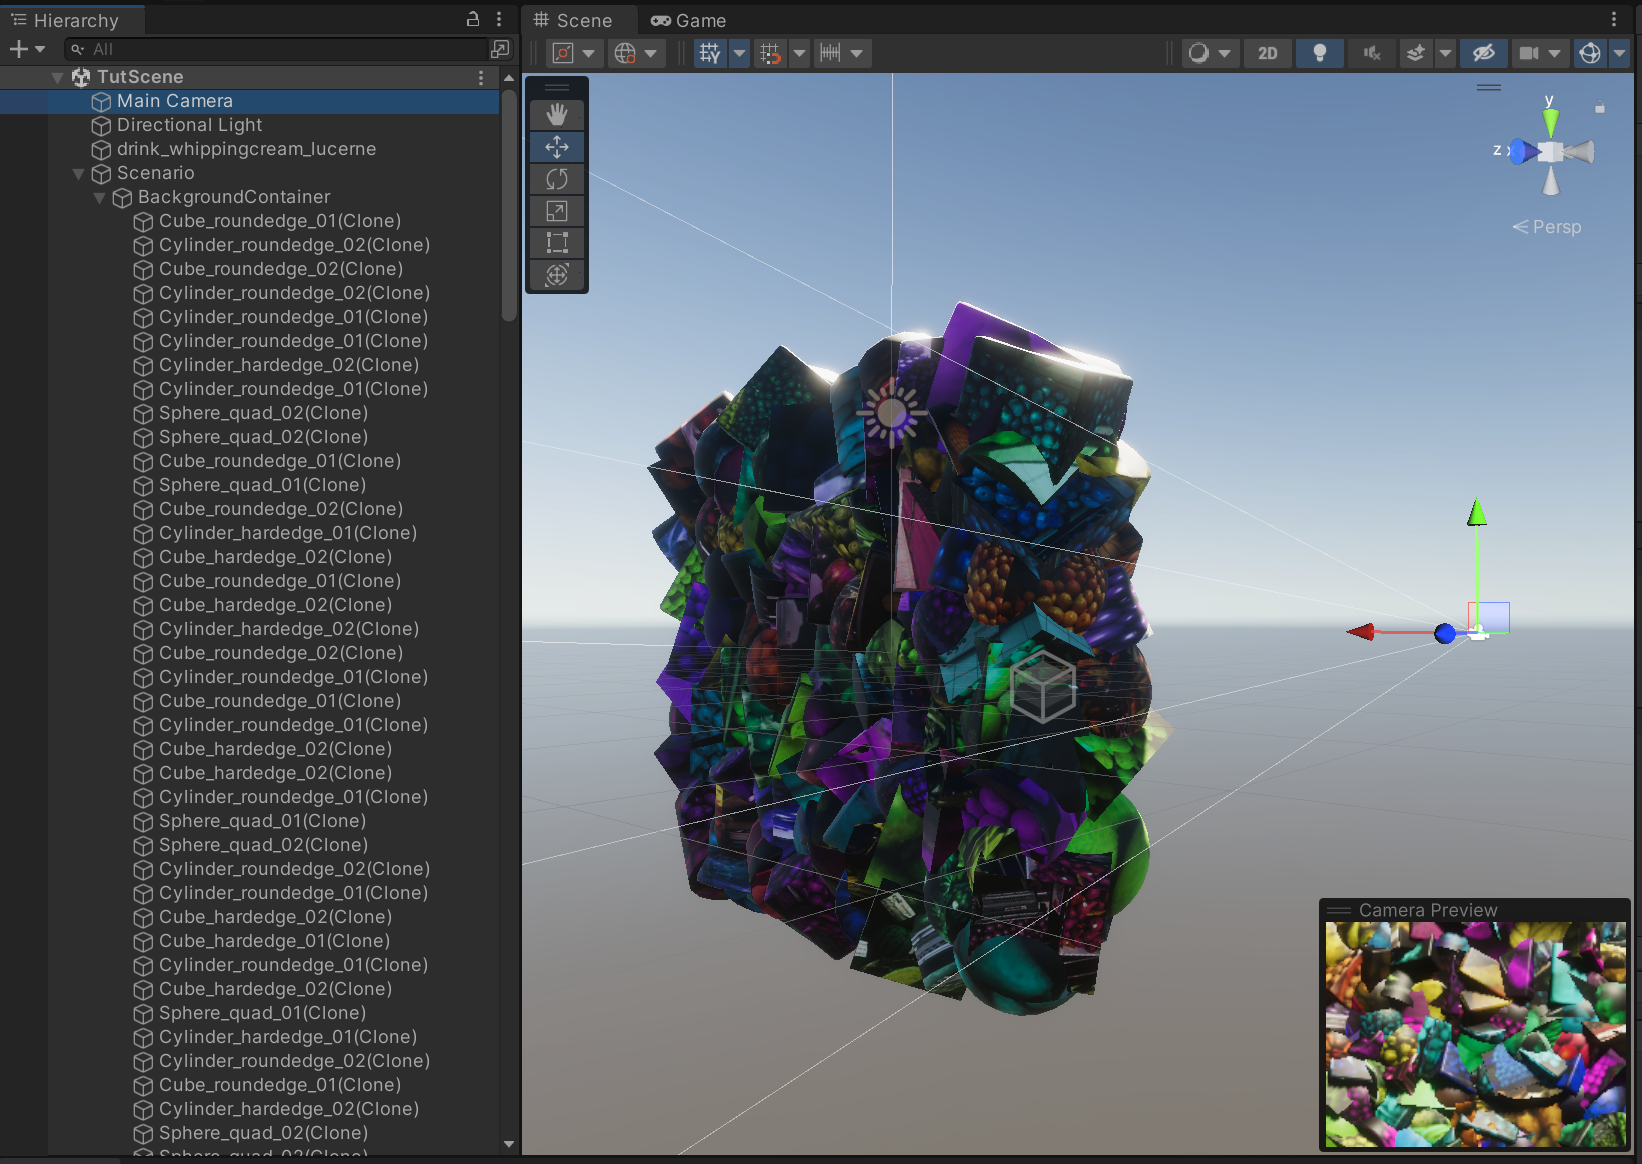Select Directional Light in the hierarchy
Viewport: 1642px width, 1164px height.
[x=189, y=125]
